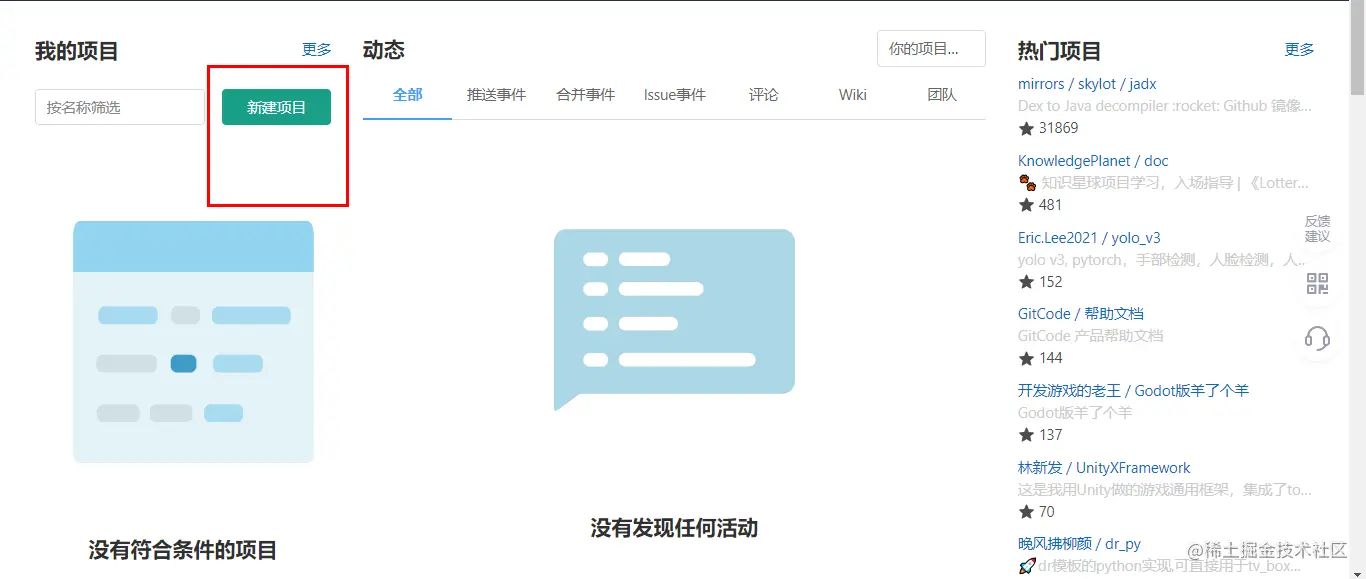
Task: Select the 全部 activity tab
Action: coord(407,95)
